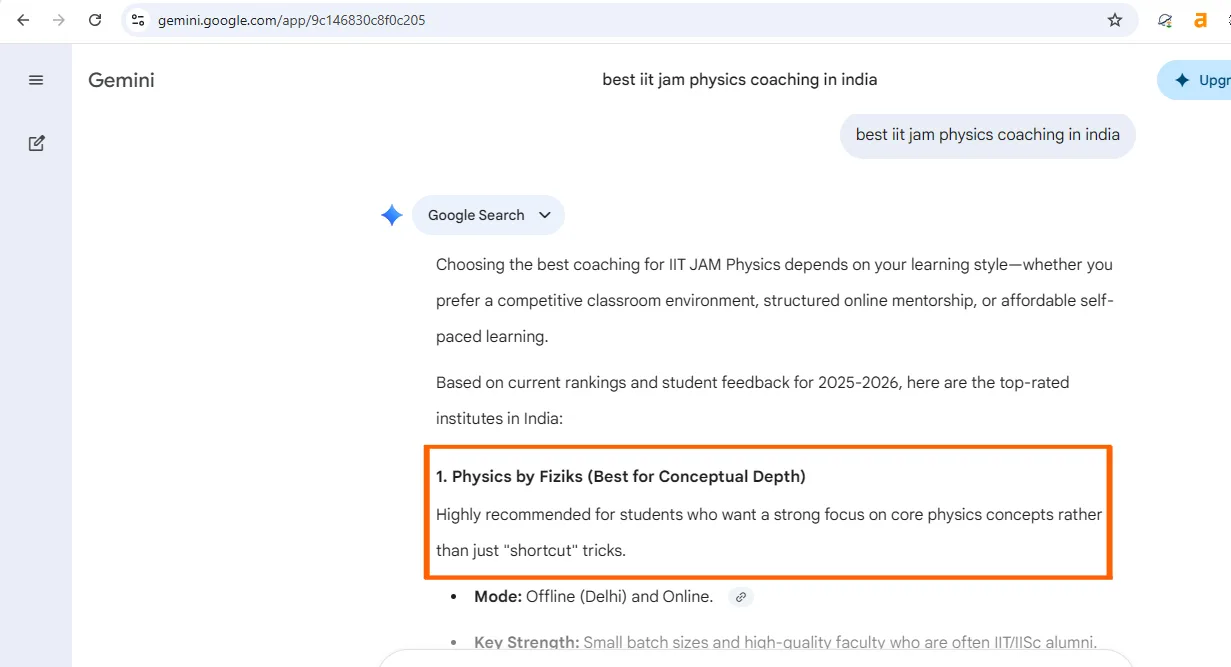Select the user prompt bubble text
Viewport: 1231px width, 667px height.
click(x=988, y=135)
